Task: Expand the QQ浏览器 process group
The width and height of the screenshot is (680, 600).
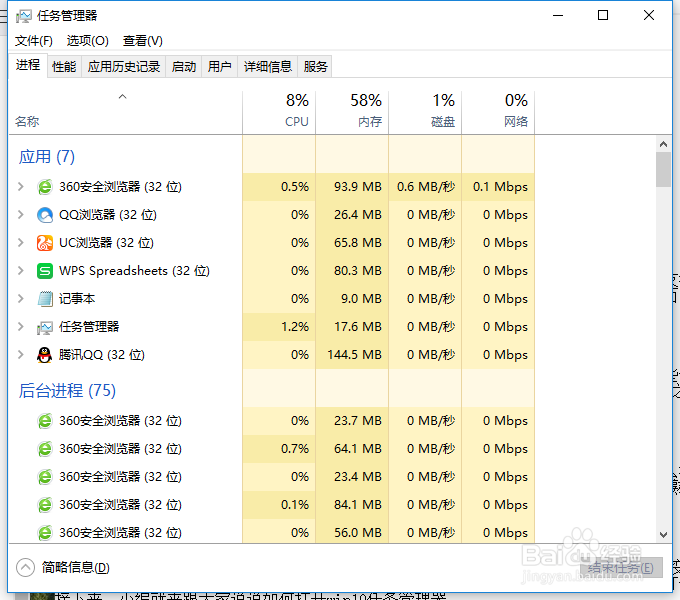Action: [x=21, y=215]
